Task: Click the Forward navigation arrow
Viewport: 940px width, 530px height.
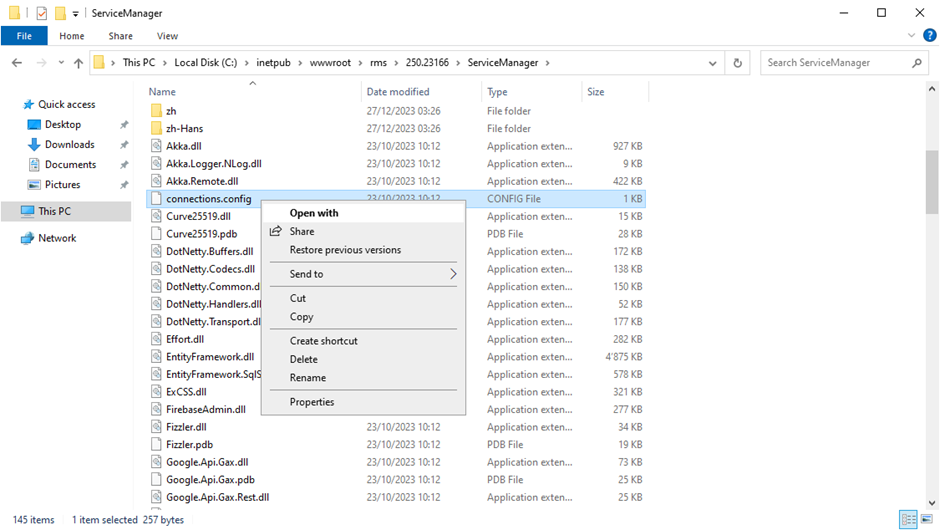Action: click(x=41, y=62)
